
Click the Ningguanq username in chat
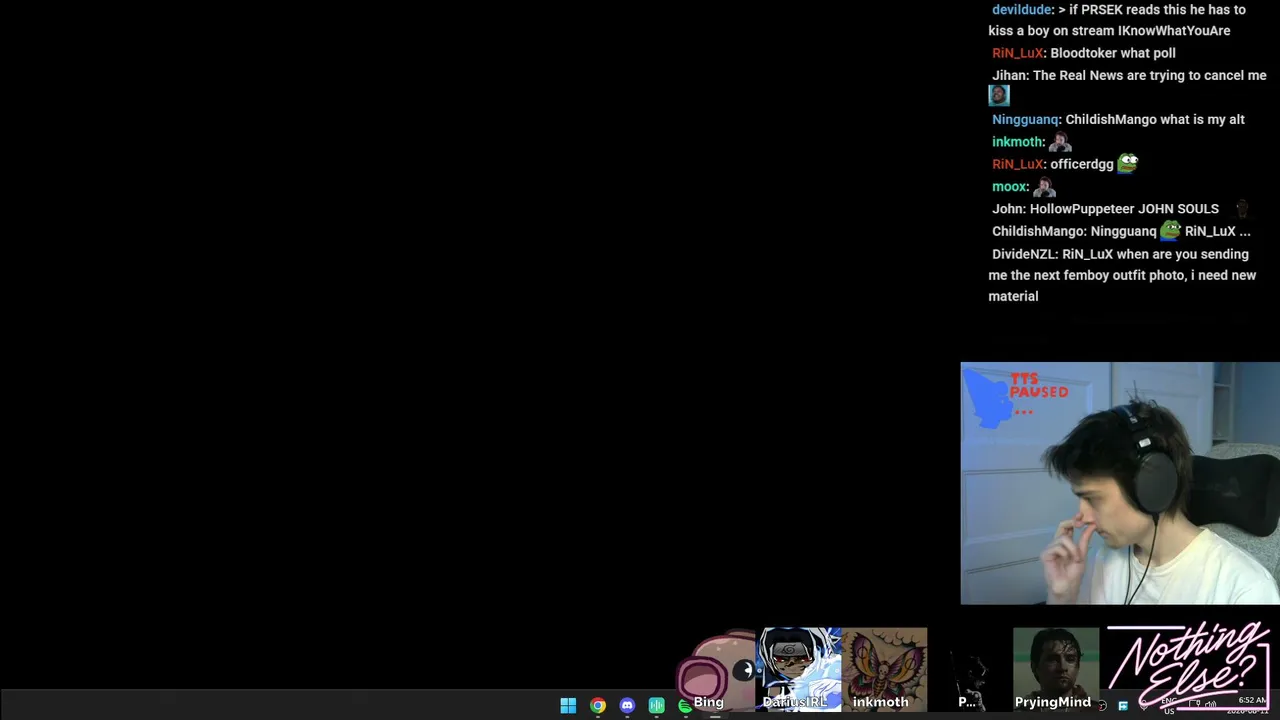pyautogui.click(x=1025, y=119)
